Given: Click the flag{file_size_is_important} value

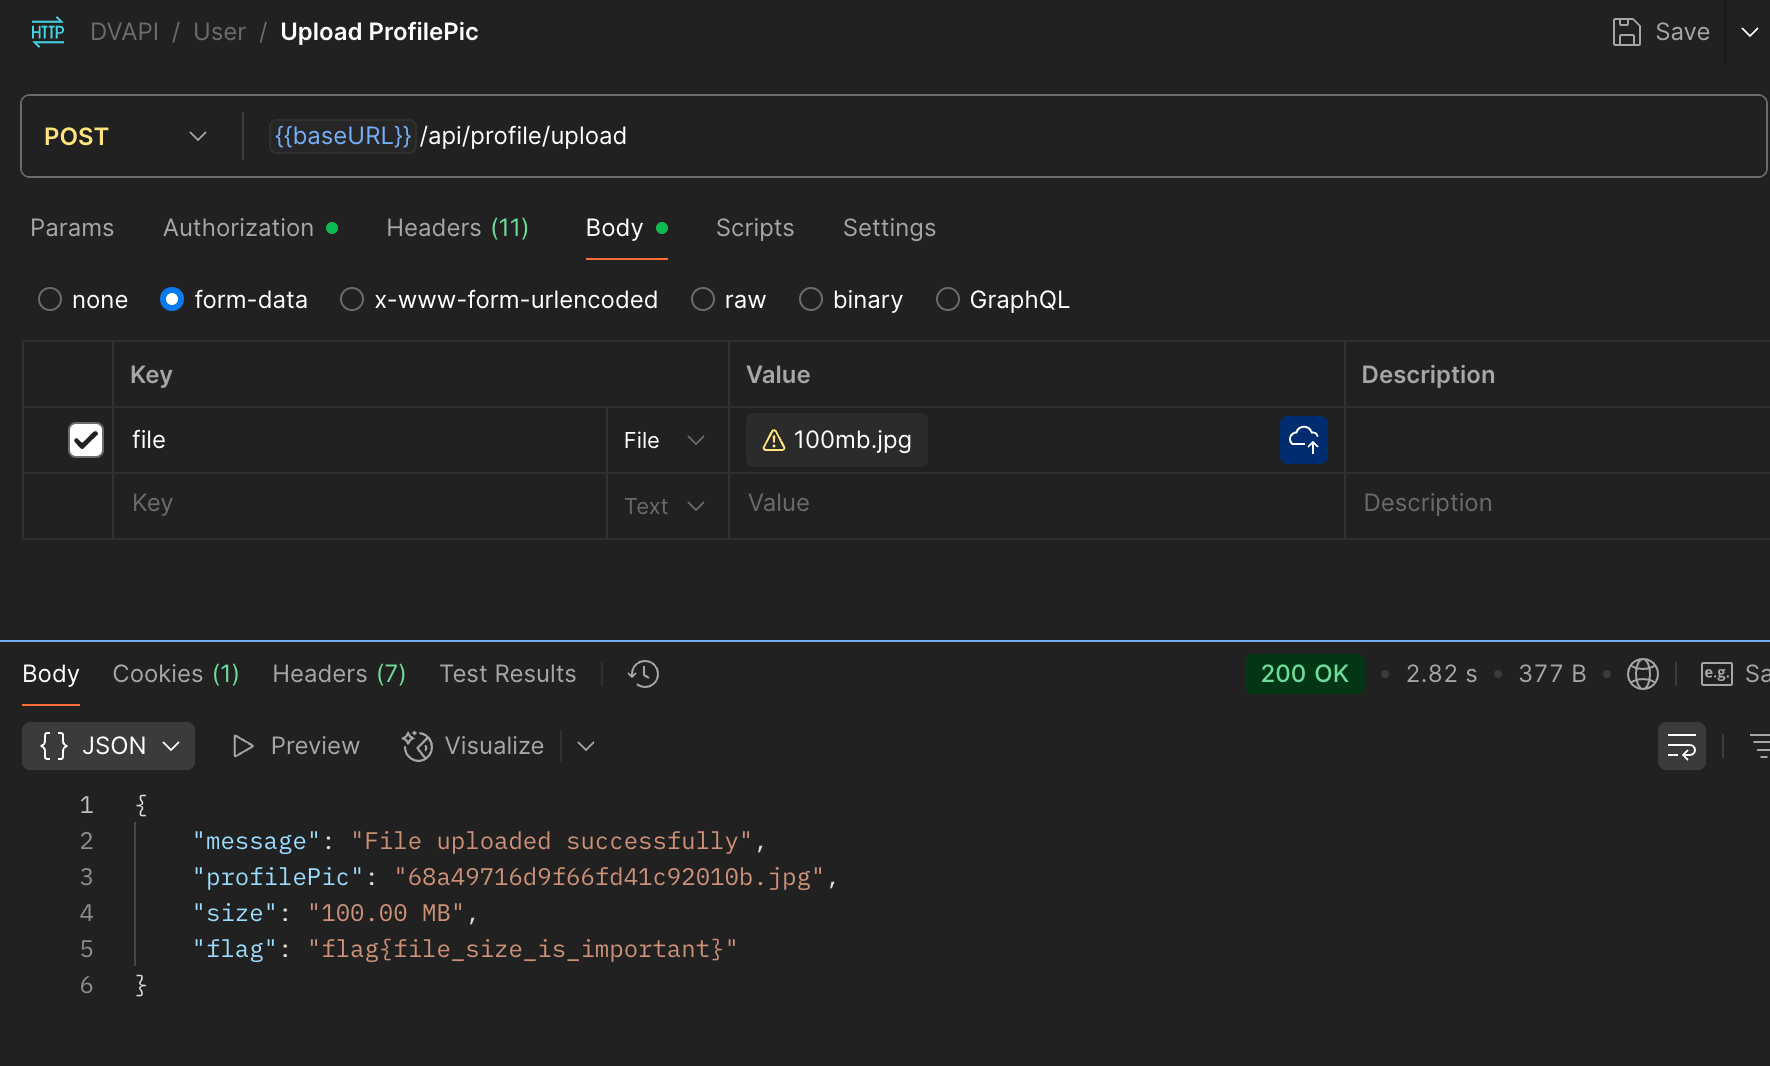Looking at the screenshot, I should tap(522, 949).
